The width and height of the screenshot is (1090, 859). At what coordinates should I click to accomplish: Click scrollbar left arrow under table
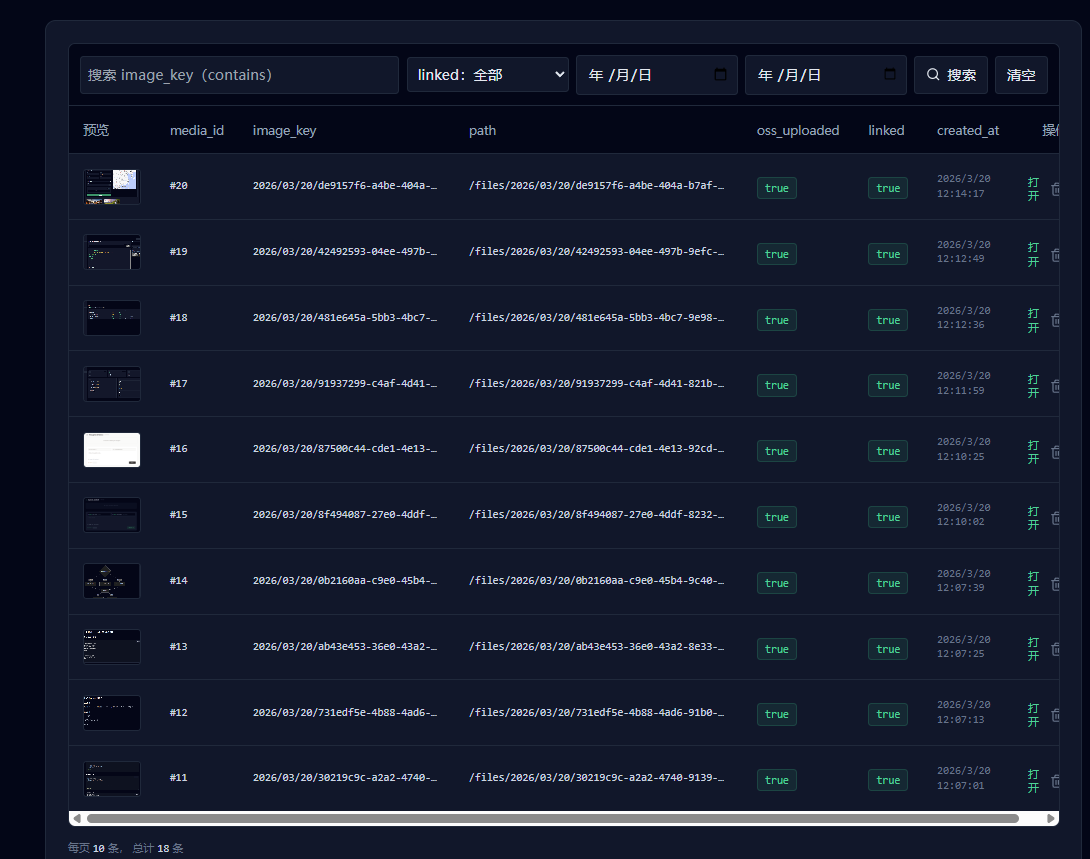pyautogui.click(x=76, y=819)
